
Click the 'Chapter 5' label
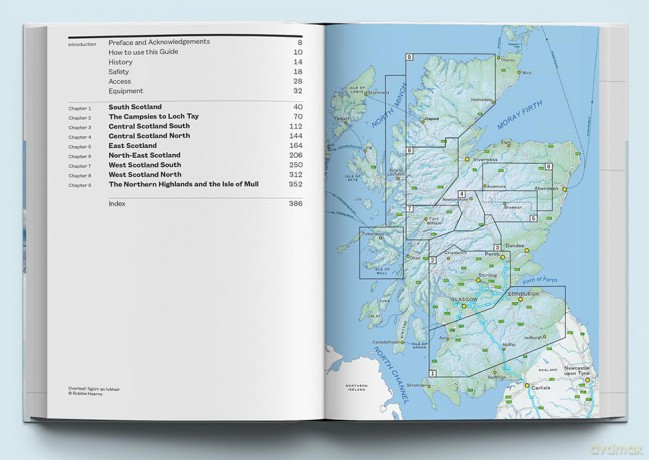click(79, 147)
